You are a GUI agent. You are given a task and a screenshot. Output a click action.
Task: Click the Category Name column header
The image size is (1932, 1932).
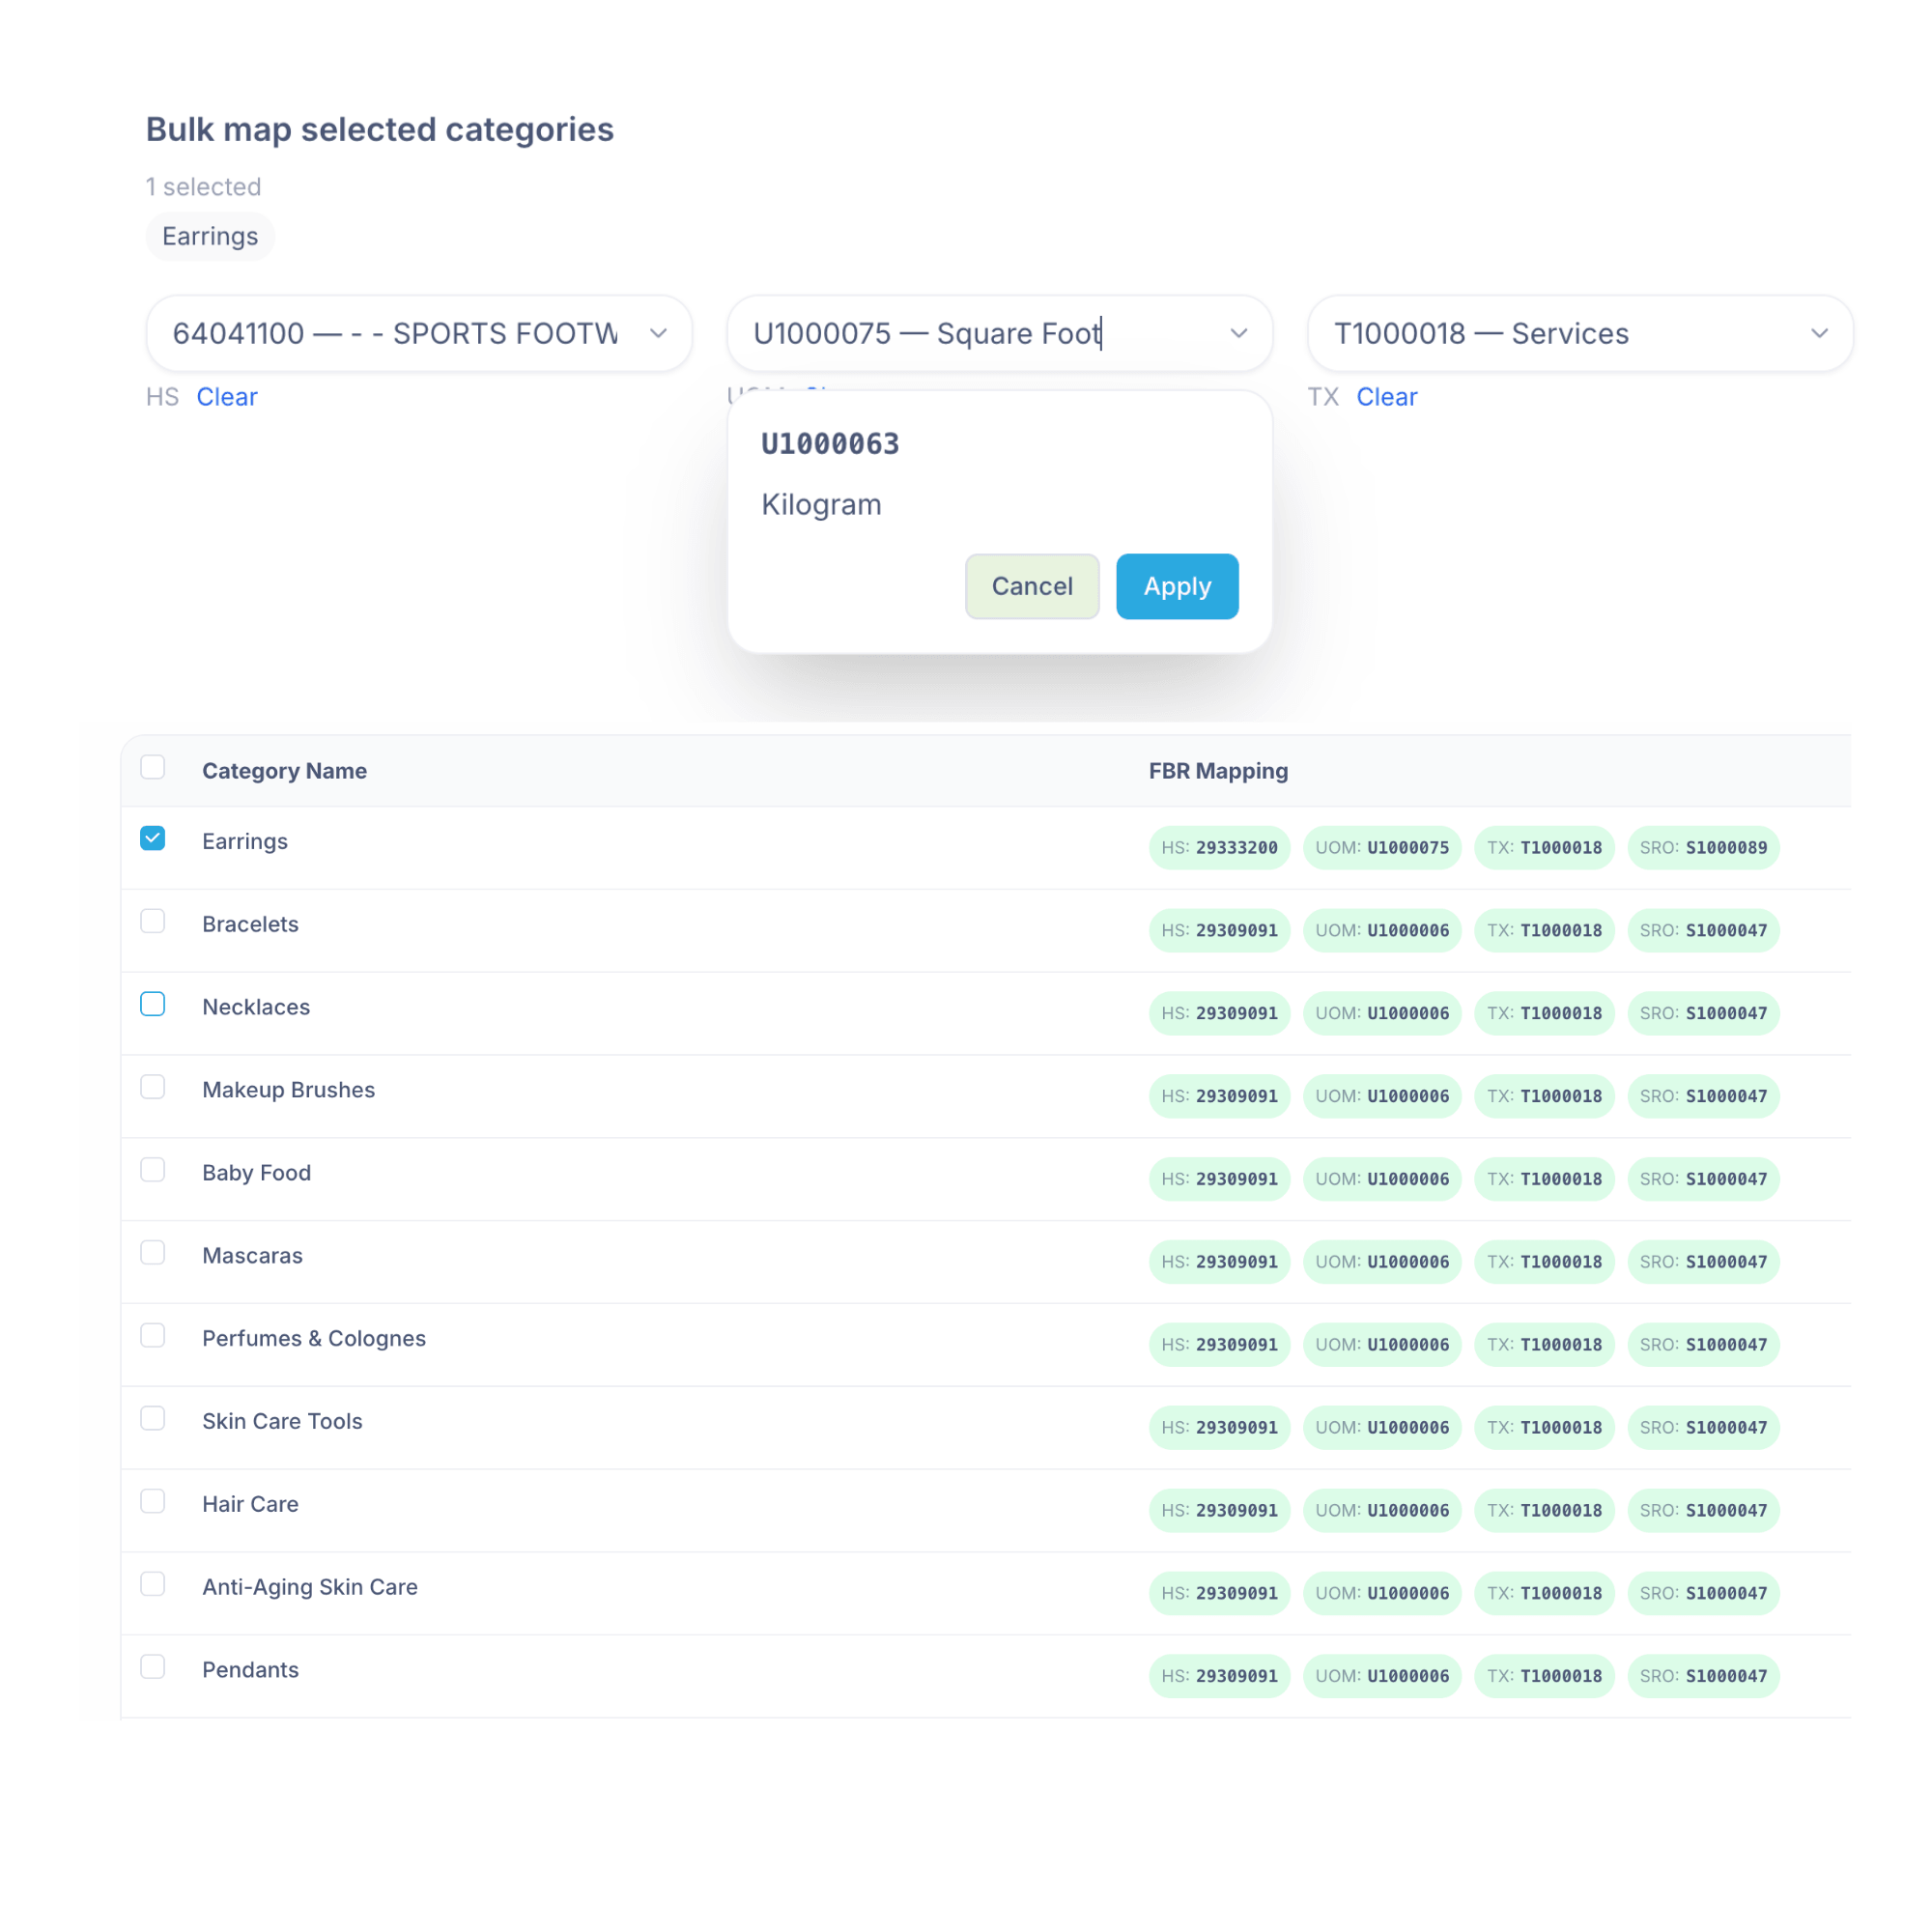[284, 770]
